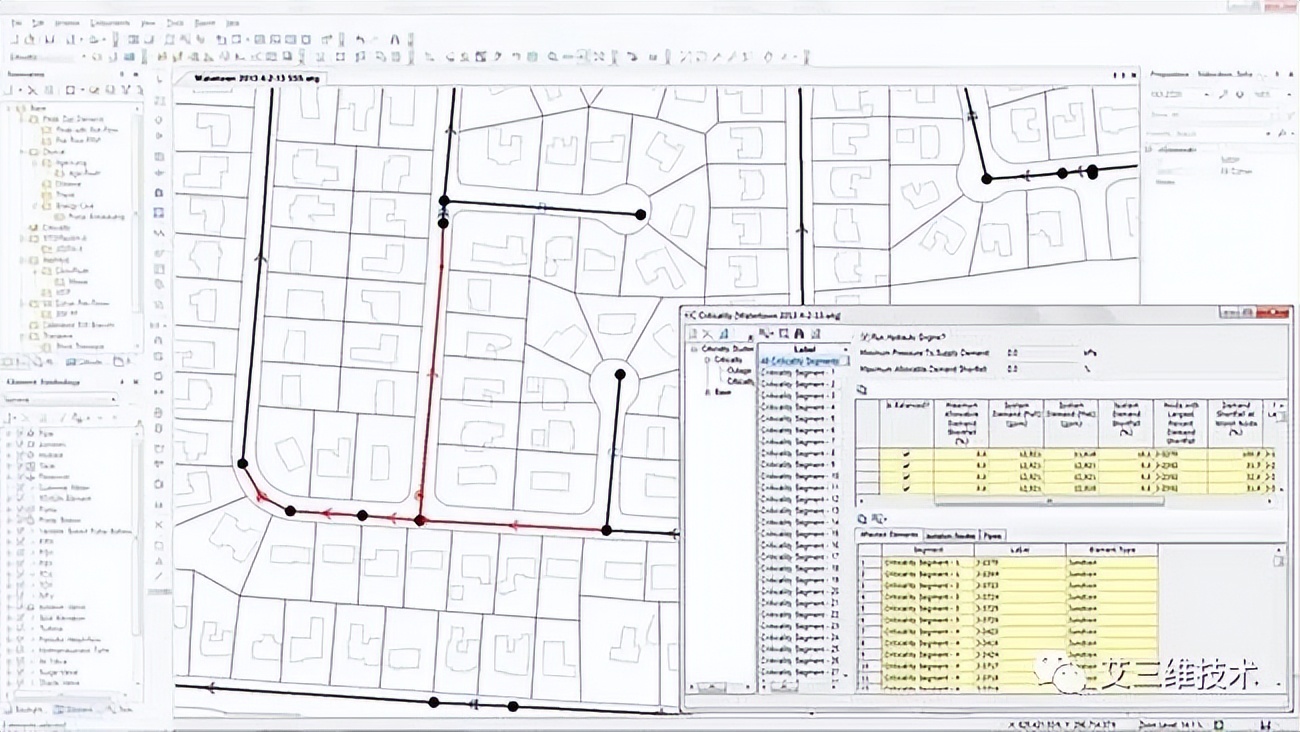
Task: Switch to the Isolation Nodes tab
Action: coord(949,536)
